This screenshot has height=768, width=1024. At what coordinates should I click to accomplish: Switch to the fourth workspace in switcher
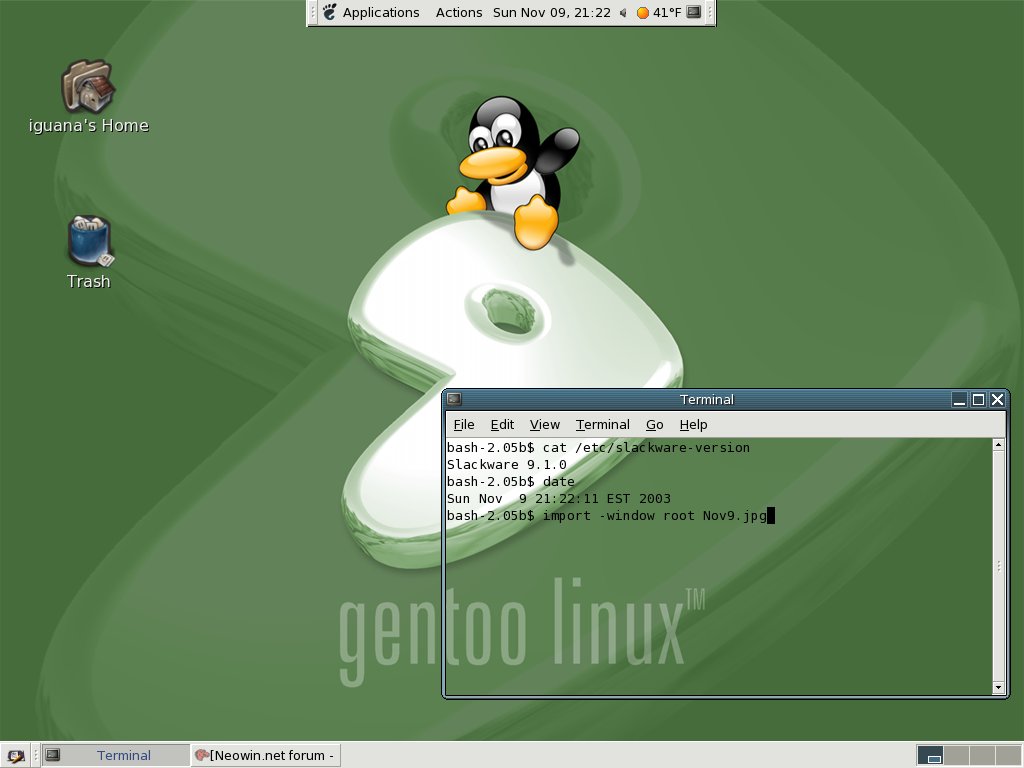coord(1008,756)
